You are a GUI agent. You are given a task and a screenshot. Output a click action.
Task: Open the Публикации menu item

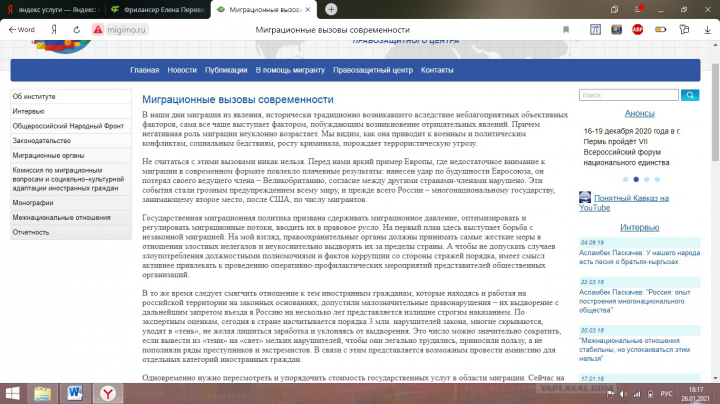tap(226, 70)
